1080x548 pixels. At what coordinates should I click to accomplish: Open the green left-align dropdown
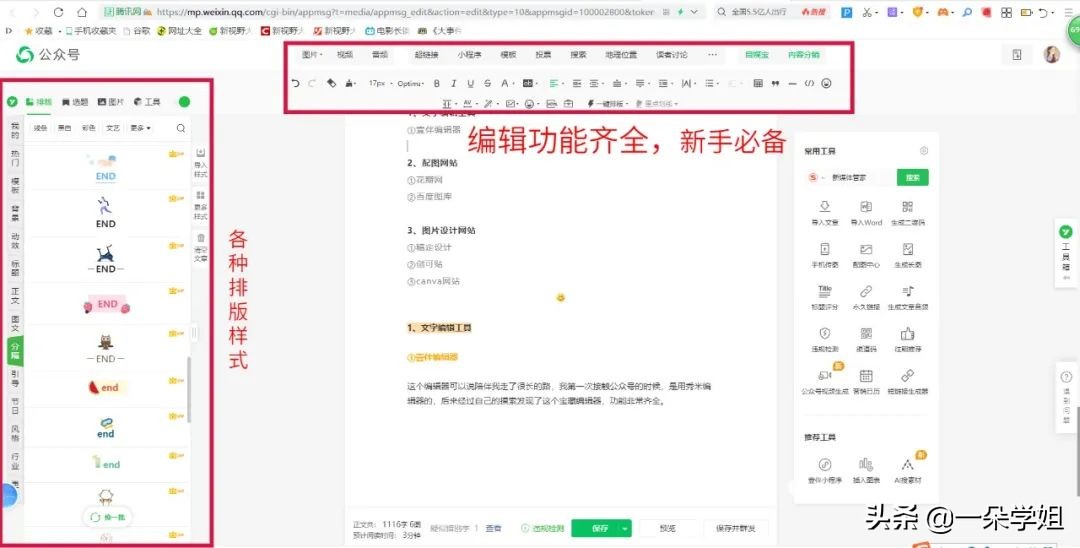pyautogui.click(x=555, y=83)
